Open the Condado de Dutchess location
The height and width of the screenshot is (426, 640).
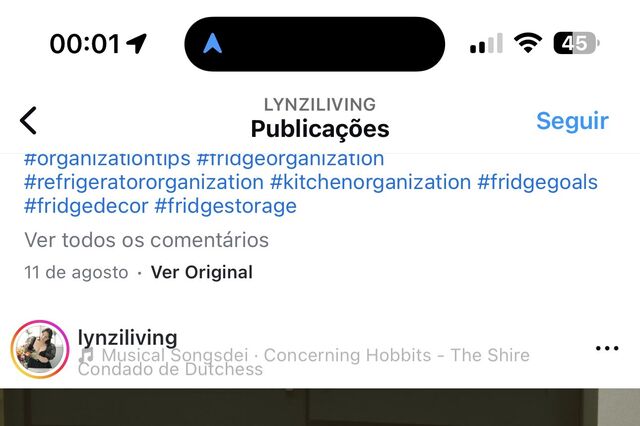[x=171, y=369]
